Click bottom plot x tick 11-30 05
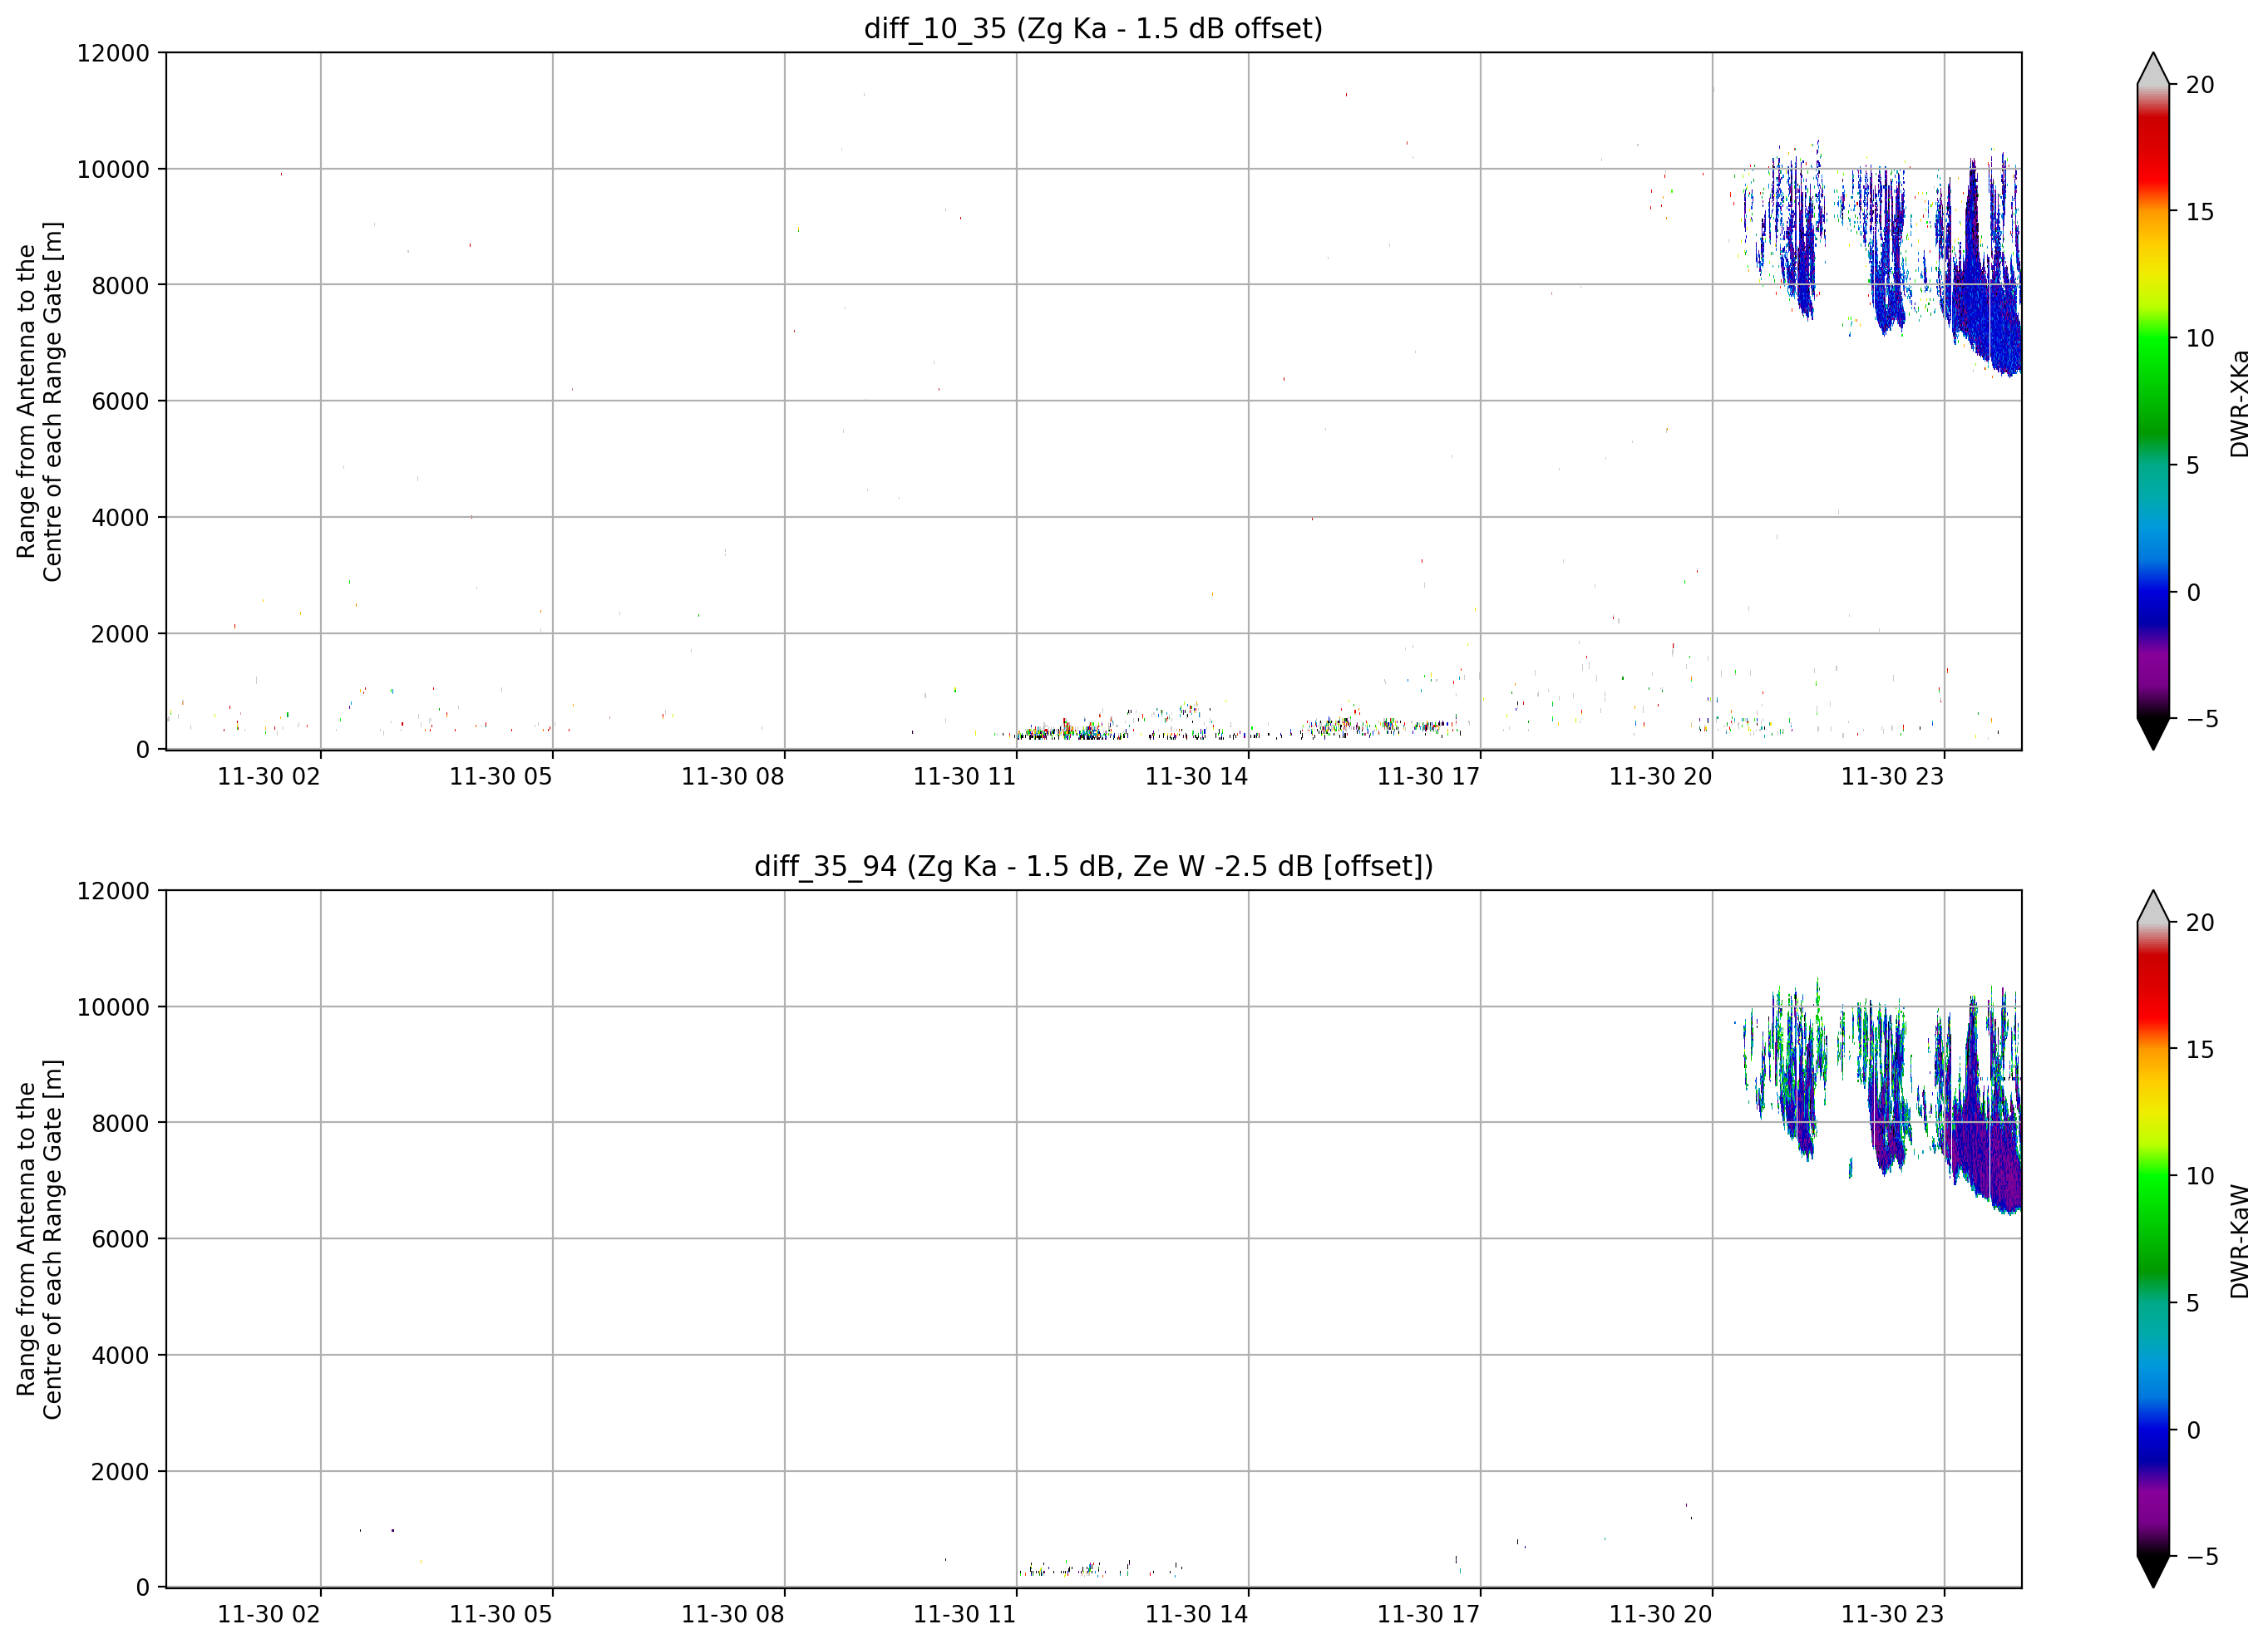2268x1644 pixels. [x=501, y=1615]
